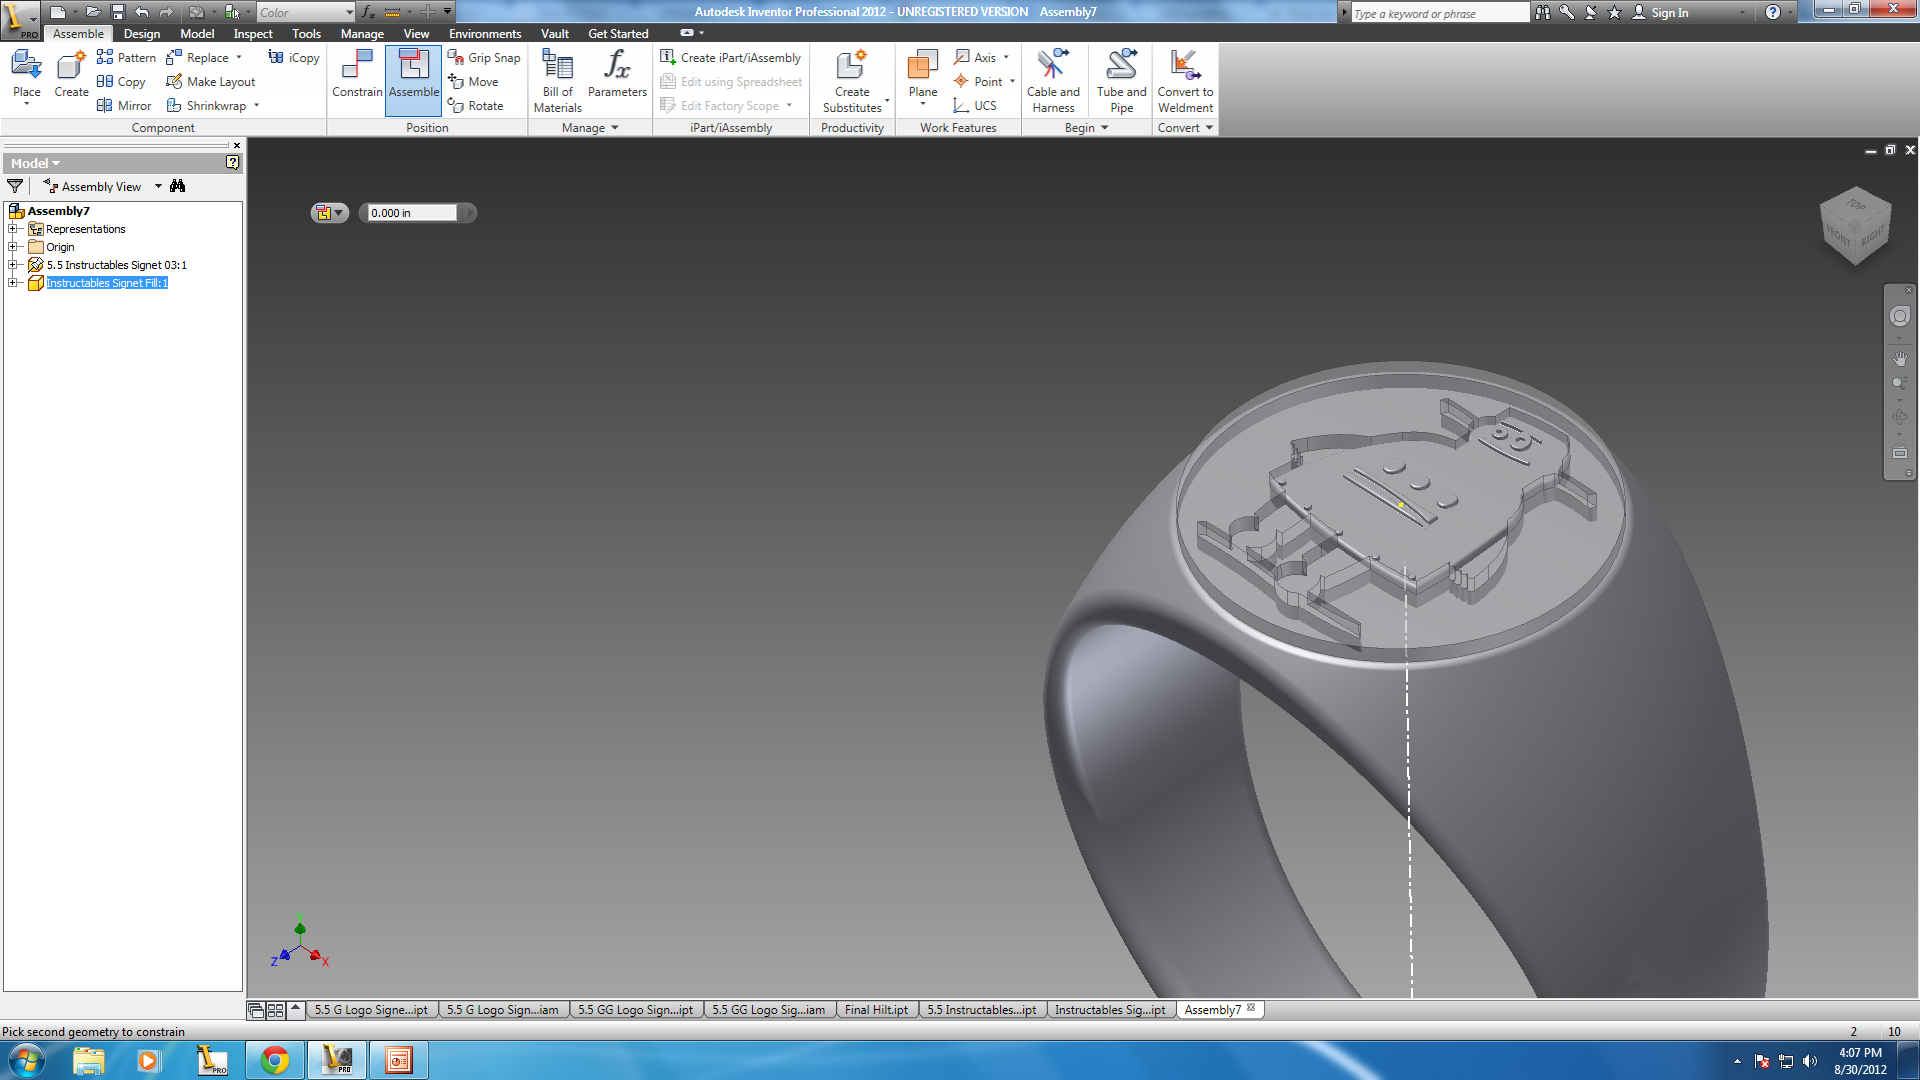Click the PowerPoint icon in taskbar
This screenshot has width=1920, height=1080.
point(399,1060)
